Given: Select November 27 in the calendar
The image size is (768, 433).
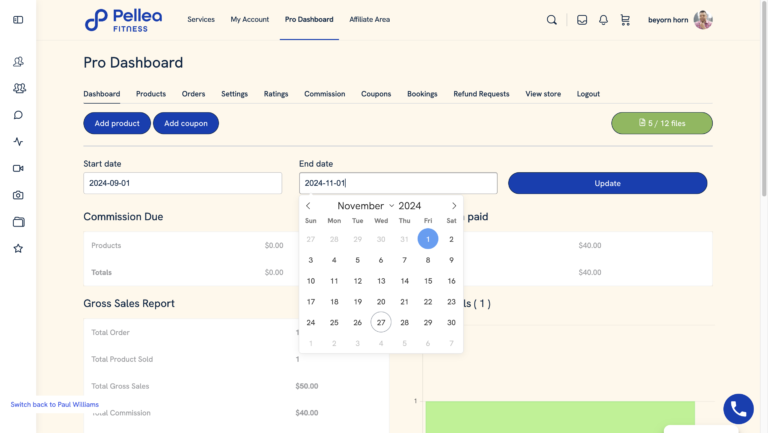Looking at the screenshot, I should [x=381, y=322].
